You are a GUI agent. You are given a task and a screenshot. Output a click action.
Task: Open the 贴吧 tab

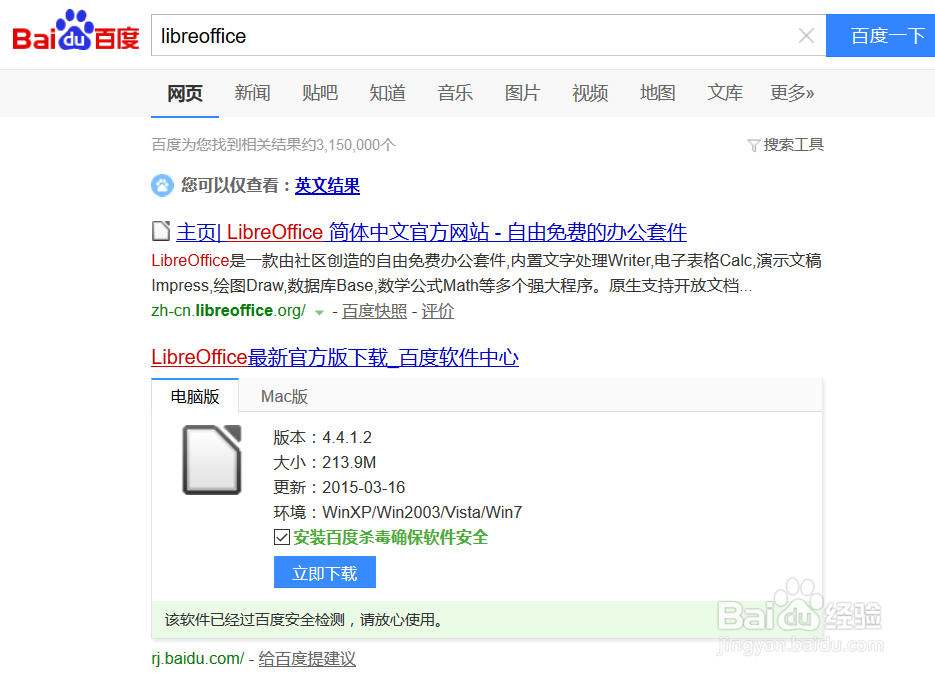(320, 93)
